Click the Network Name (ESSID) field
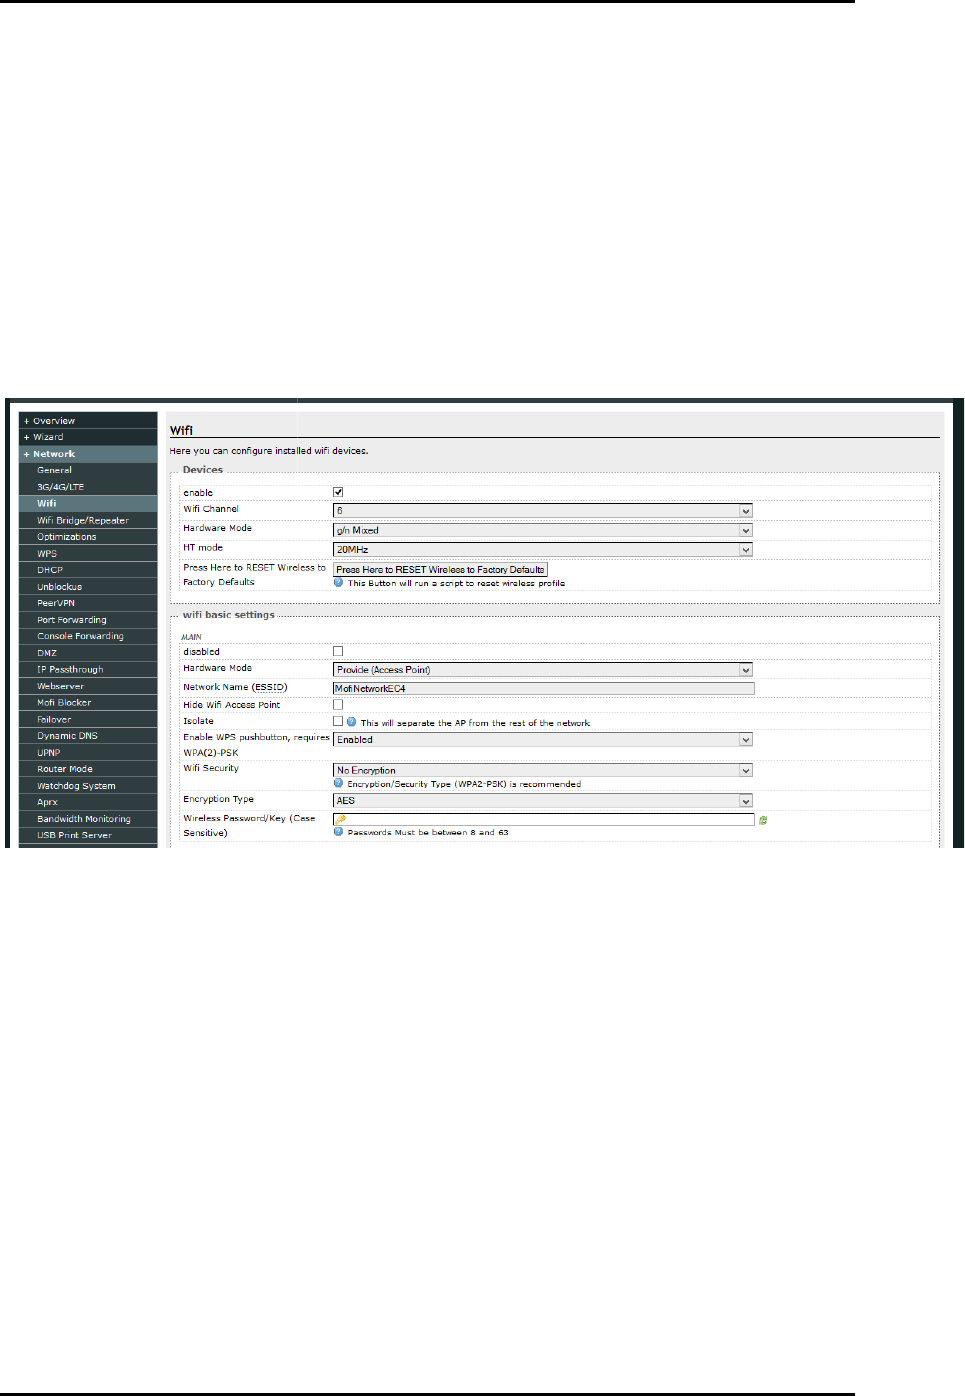Image resolution: width=965 pixels, height=1396 pixels. (x=544, y=688)
